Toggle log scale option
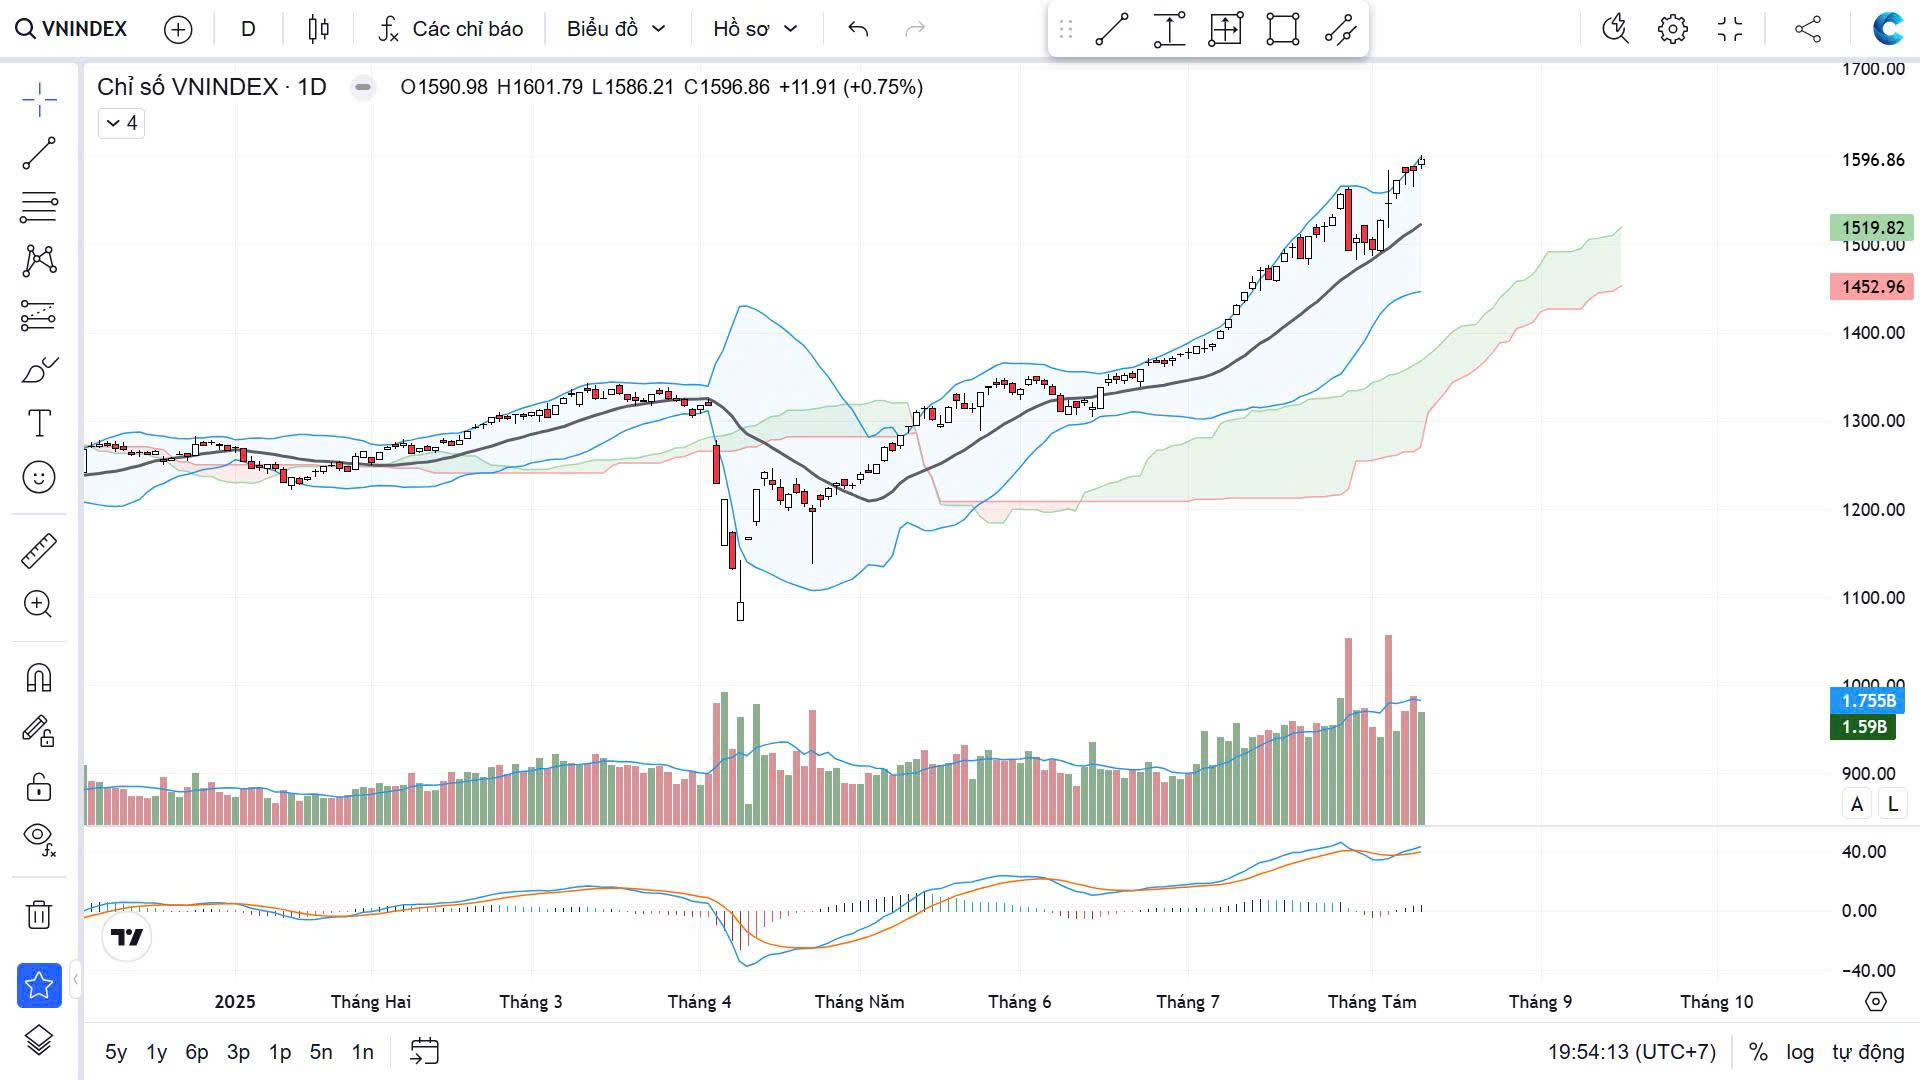Screen dimensions: 1920x1080 pos(1799,1052)
